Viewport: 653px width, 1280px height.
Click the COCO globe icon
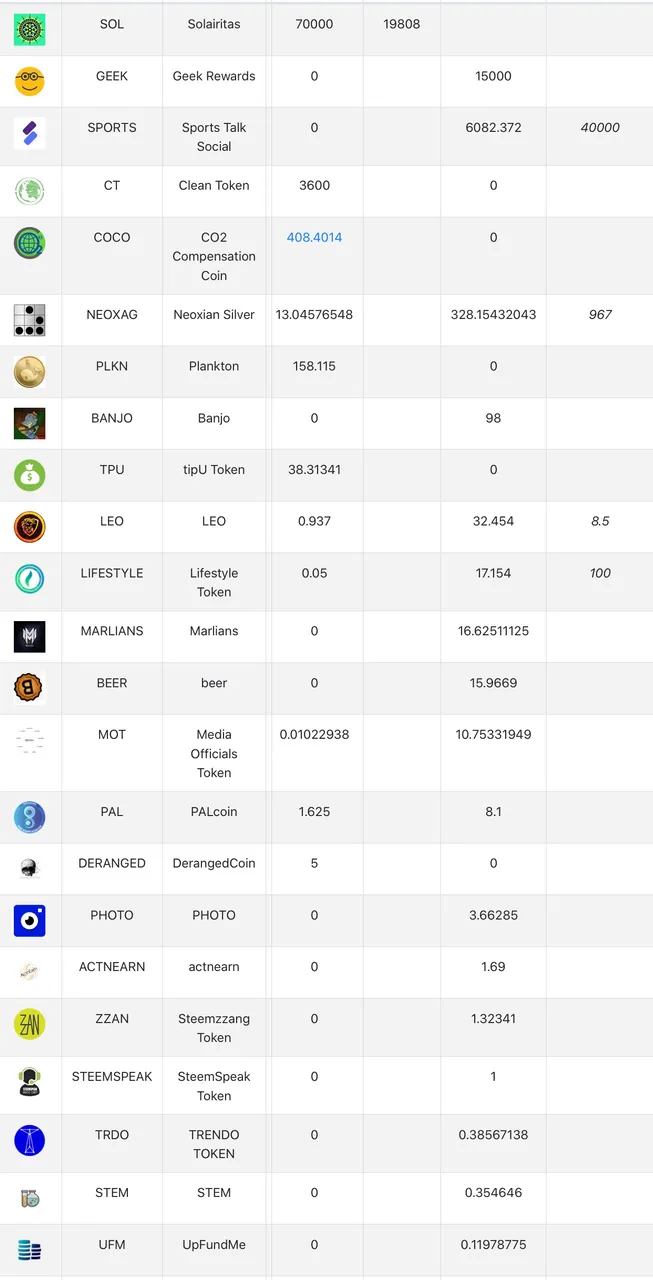[30, 244]
